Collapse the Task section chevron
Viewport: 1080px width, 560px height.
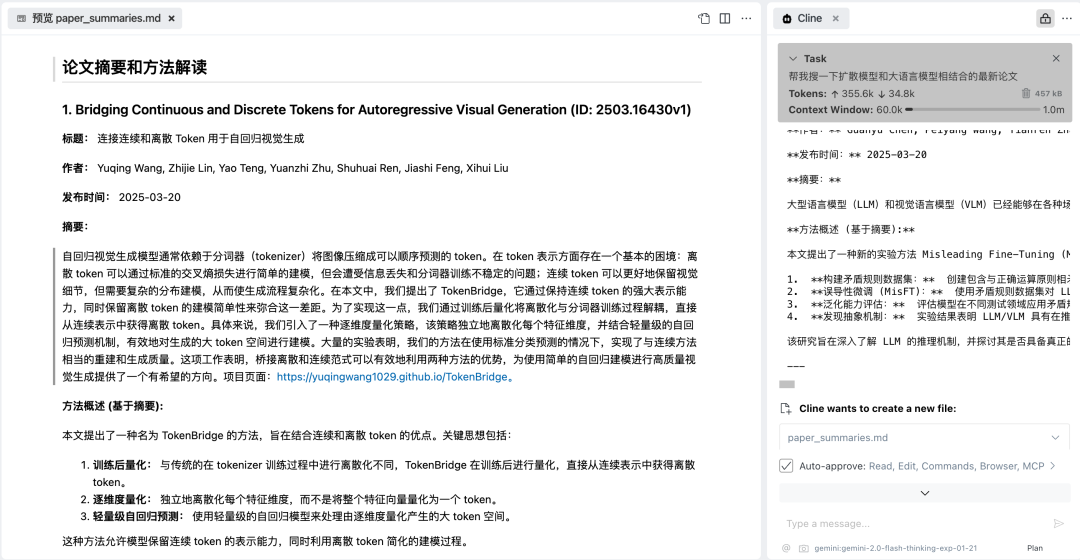click(x=793, y=59)
